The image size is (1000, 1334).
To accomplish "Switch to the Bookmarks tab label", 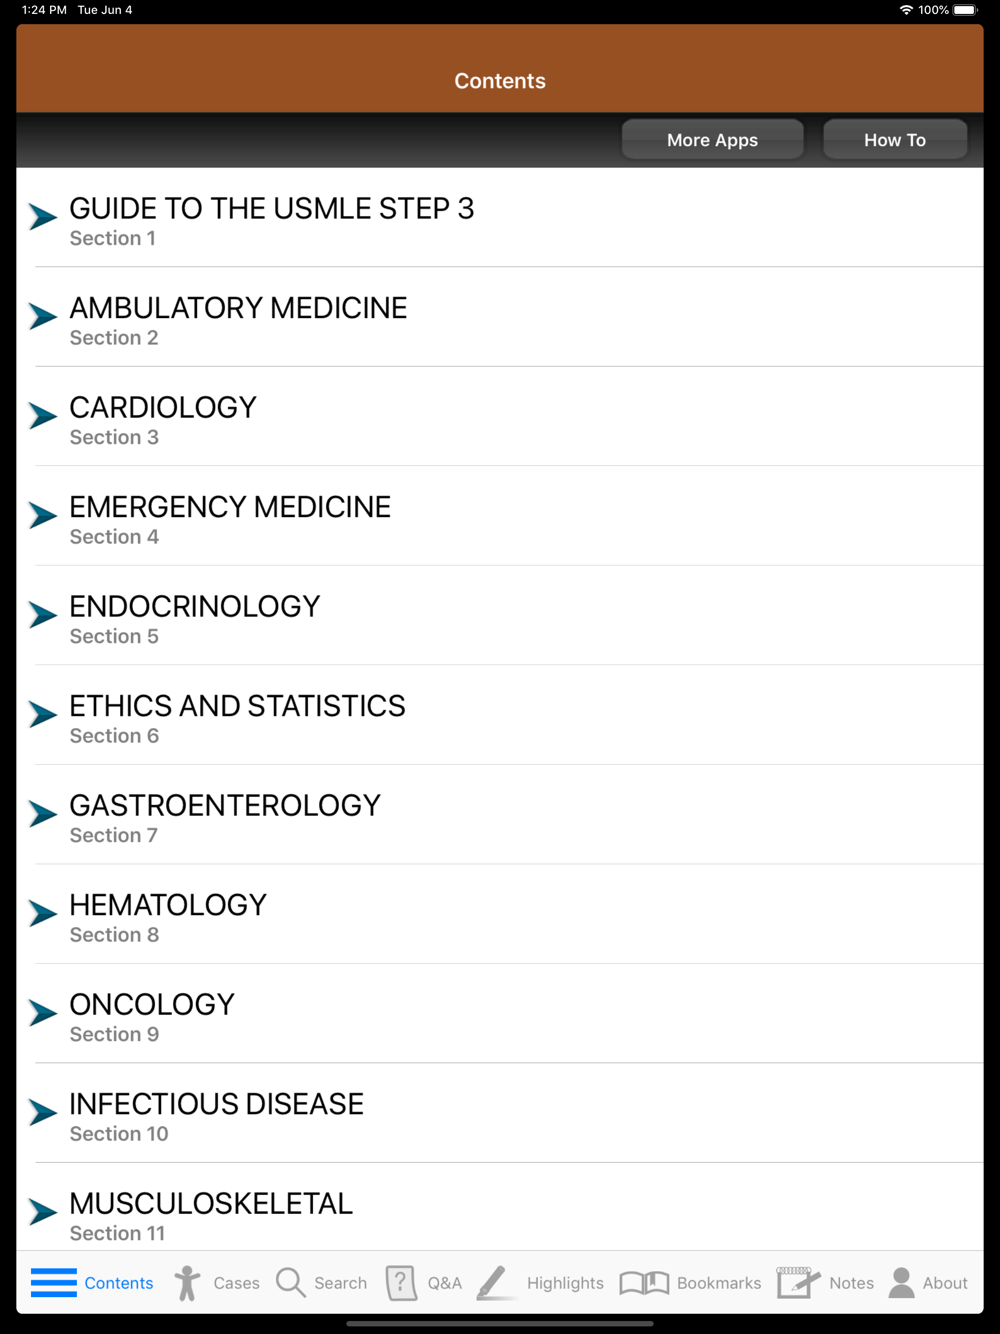I will point(719,1283).
